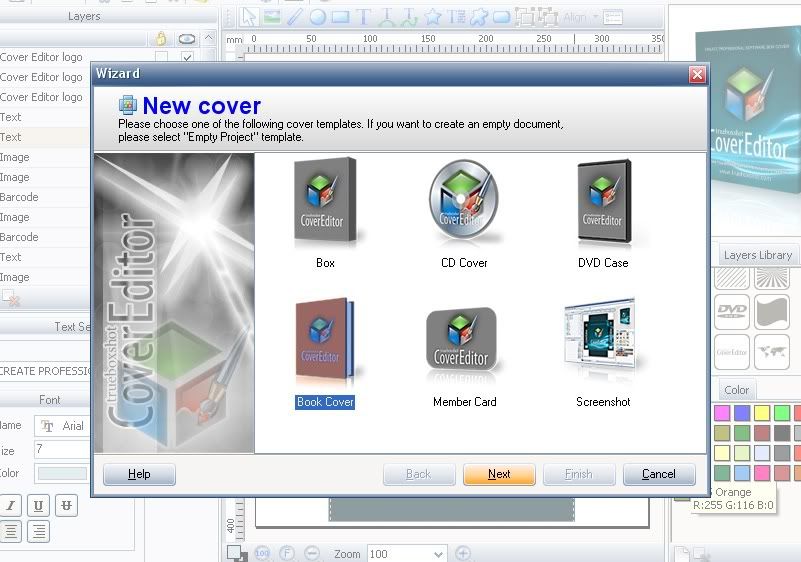This screenshot has width=801, height=562.
Task: Pick the magenta color swatch
Action: tap(722, 413)
